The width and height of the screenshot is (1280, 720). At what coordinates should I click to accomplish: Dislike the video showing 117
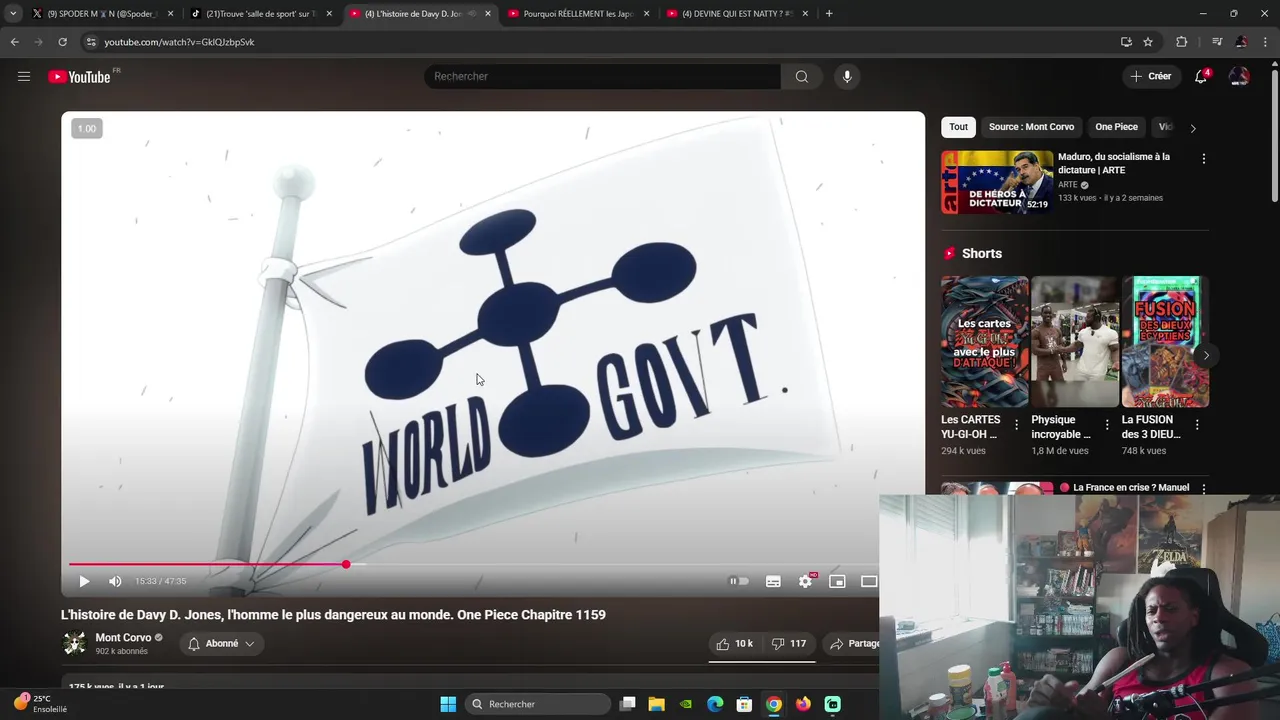point(788,644)
